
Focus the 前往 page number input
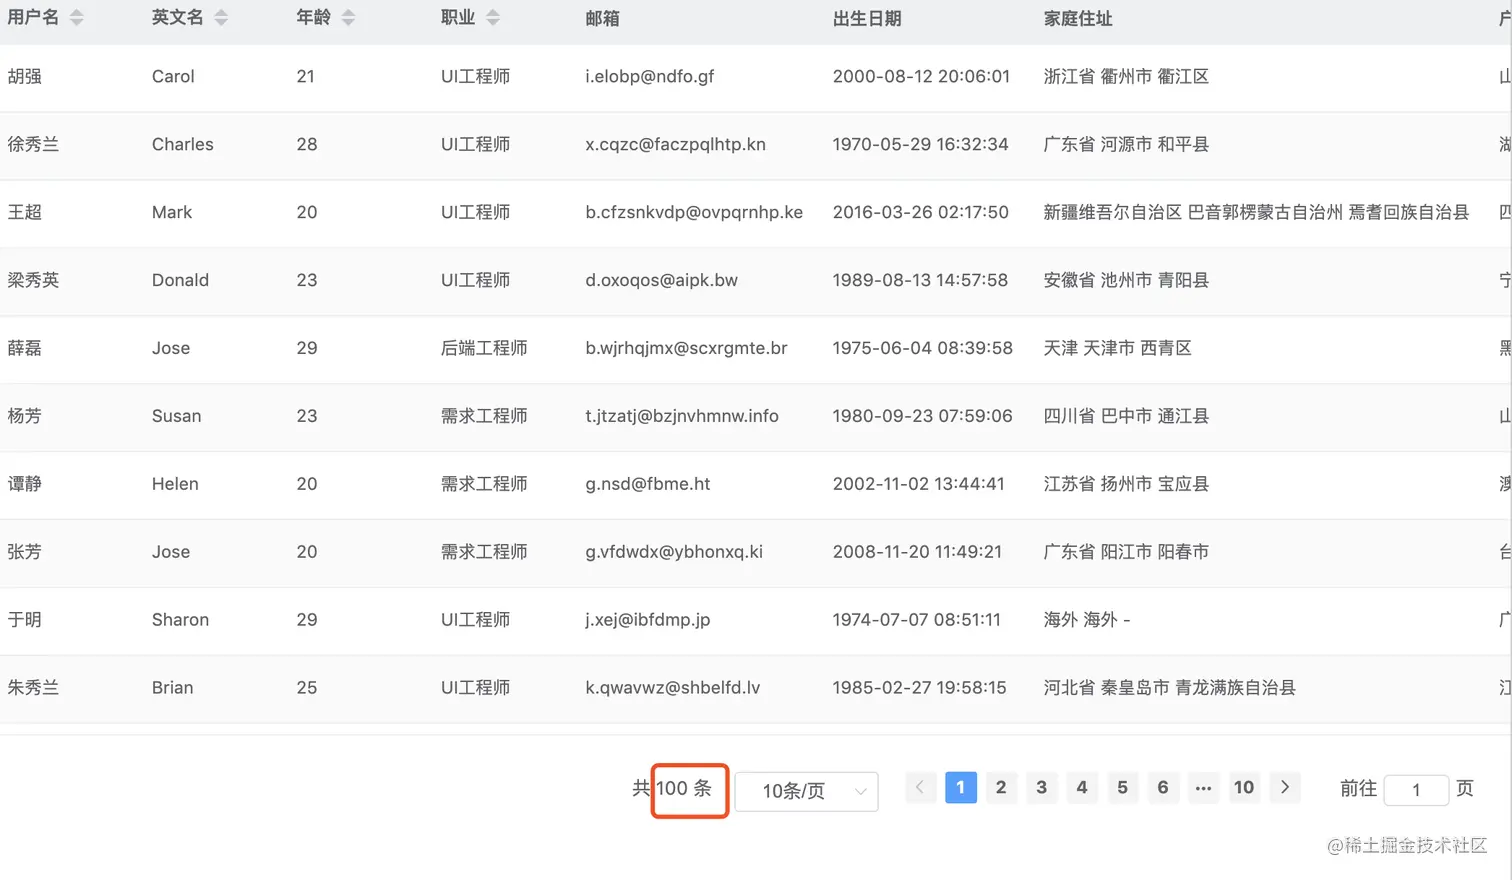pos(1416,790)
